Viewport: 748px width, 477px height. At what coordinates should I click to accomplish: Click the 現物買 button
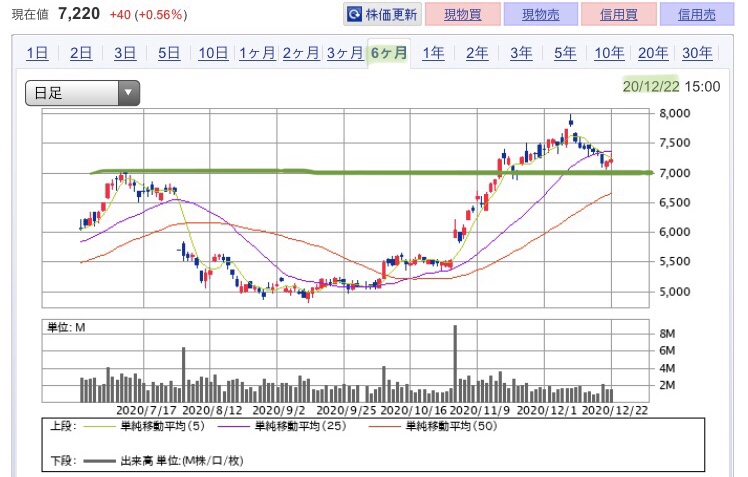[x=463, y=14]
